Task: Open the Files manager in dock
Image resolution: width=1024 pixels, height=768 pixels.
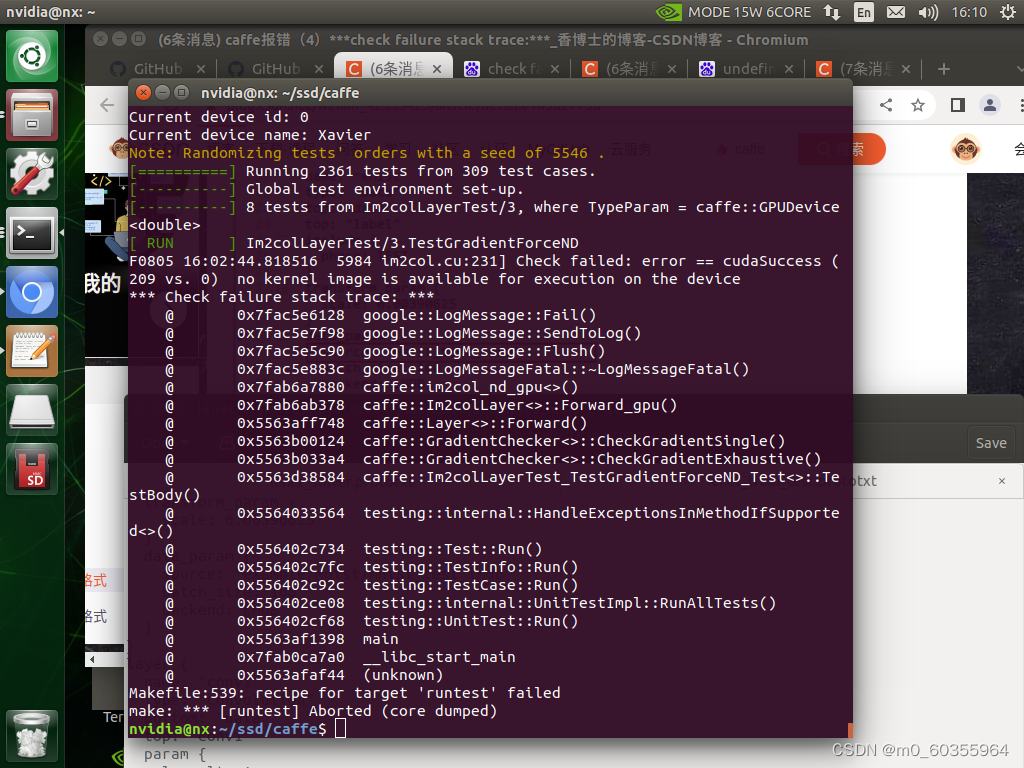Action: pyautogui.click(x=32, y=115)
